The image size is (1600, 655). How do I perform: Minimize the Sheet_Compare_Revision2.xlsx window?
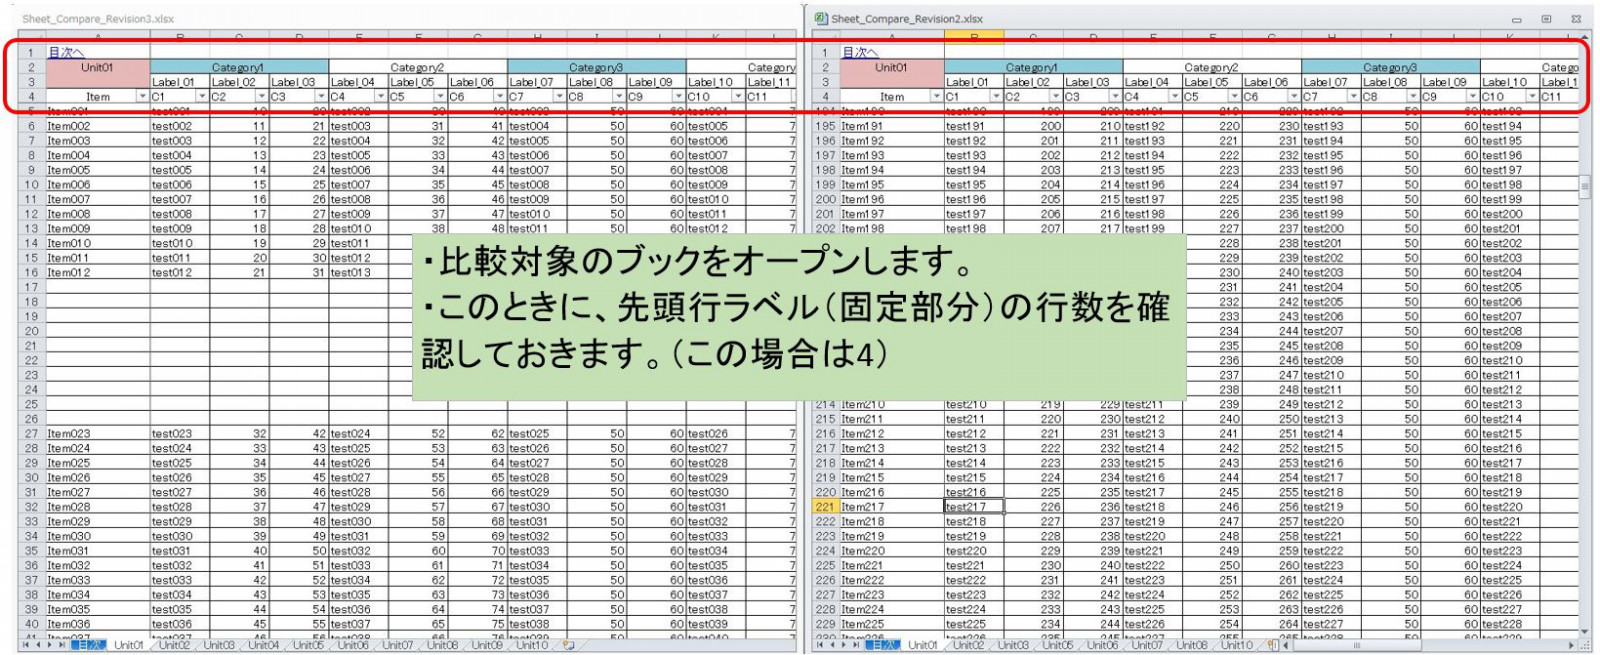(1516, 19)
